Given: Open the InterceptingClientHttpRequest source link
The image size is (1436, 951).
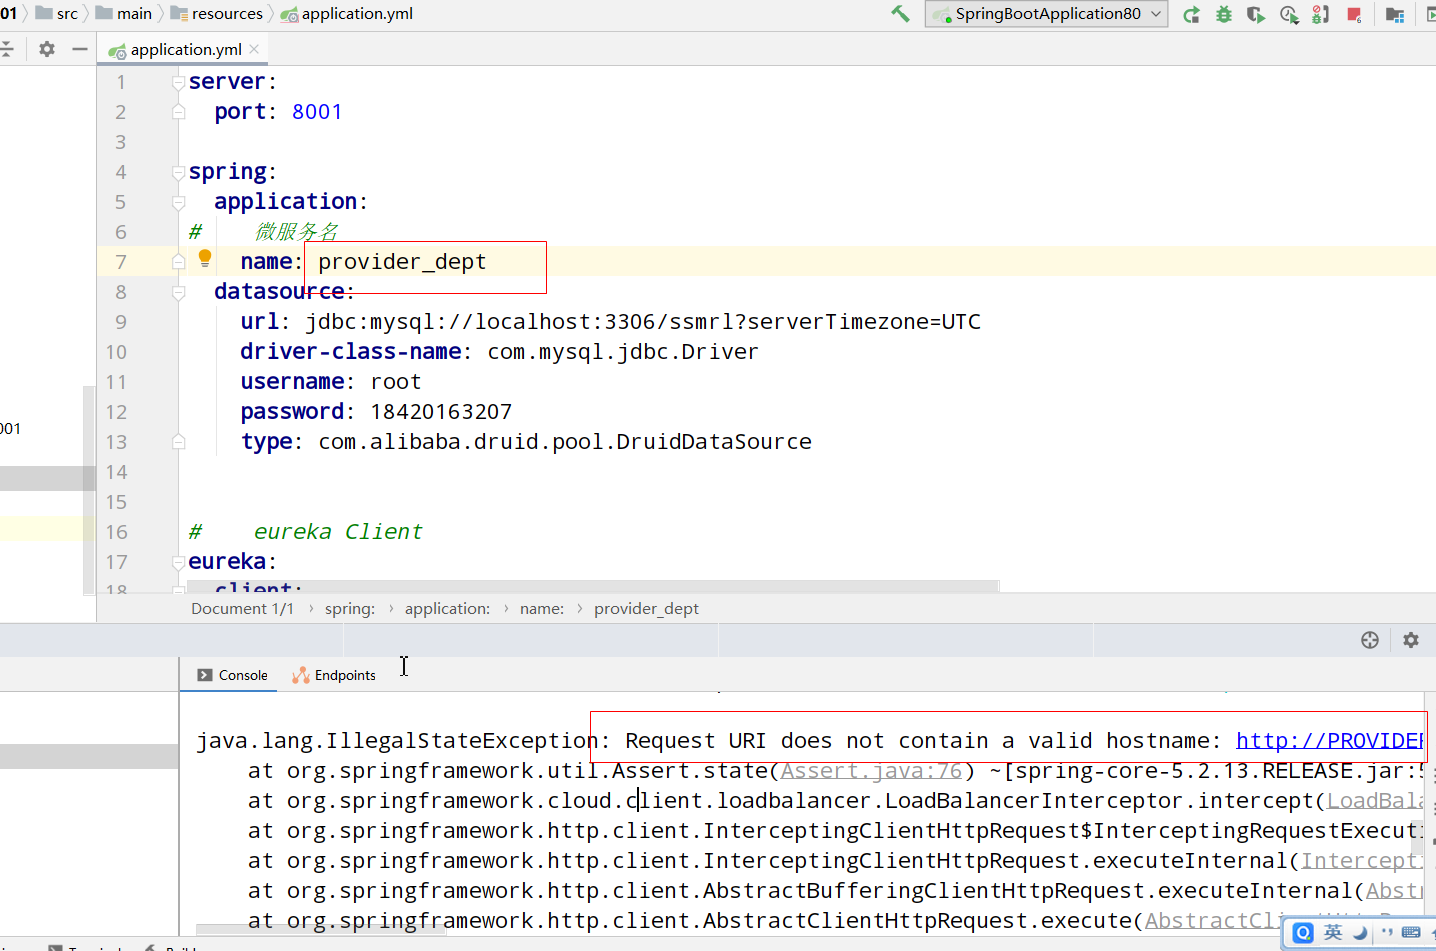Looking at the screenshot, I should [x=1362, y=861].
